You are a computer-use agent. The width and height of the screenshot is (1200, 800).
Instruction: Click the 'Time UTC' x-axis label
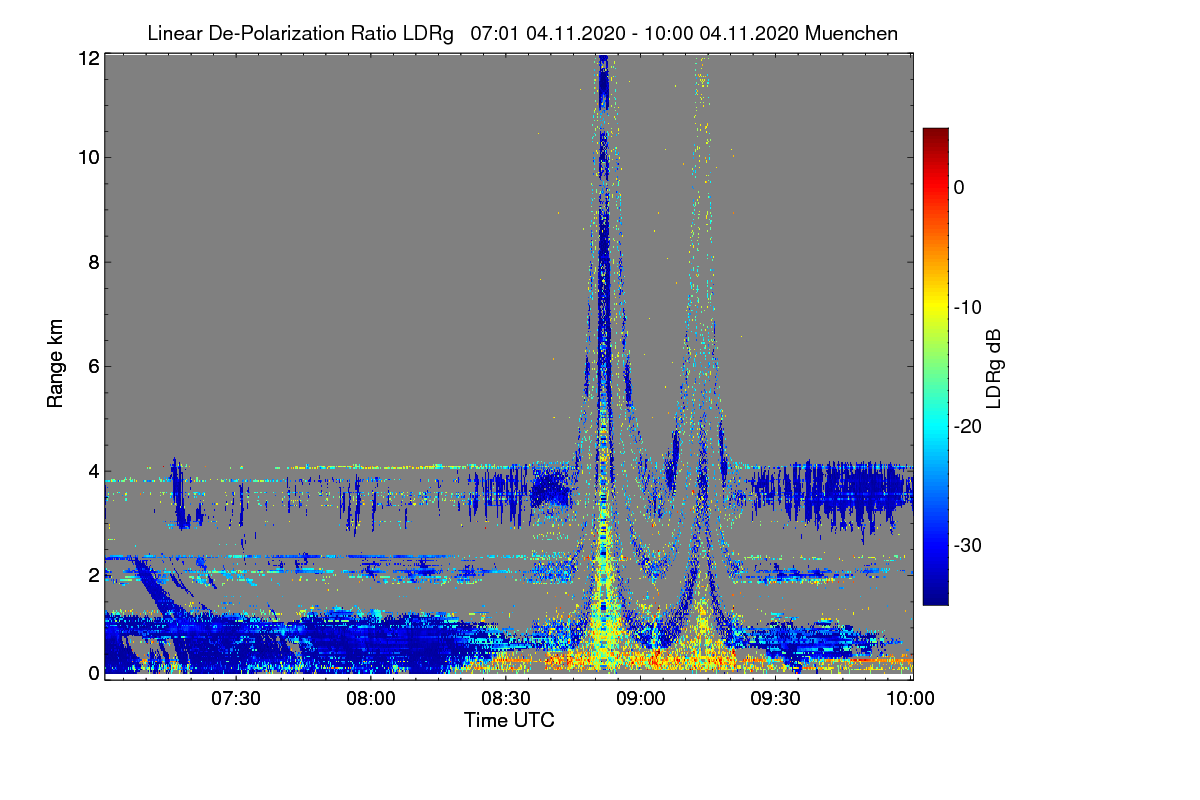[509, 719]
